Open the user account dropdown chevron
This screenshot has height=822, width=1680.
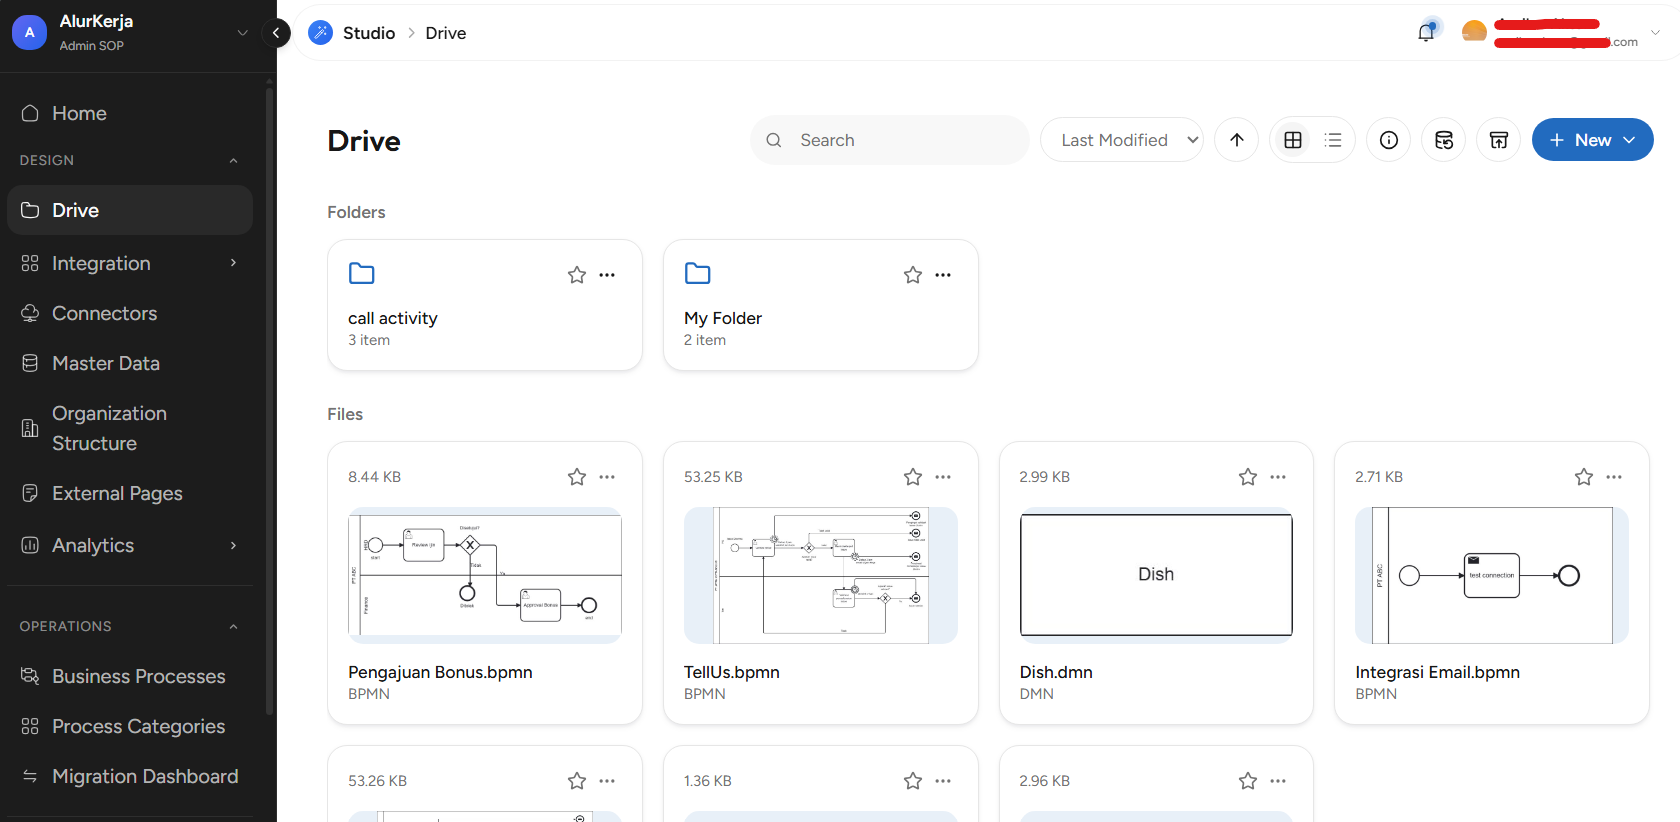(1655, 33)
